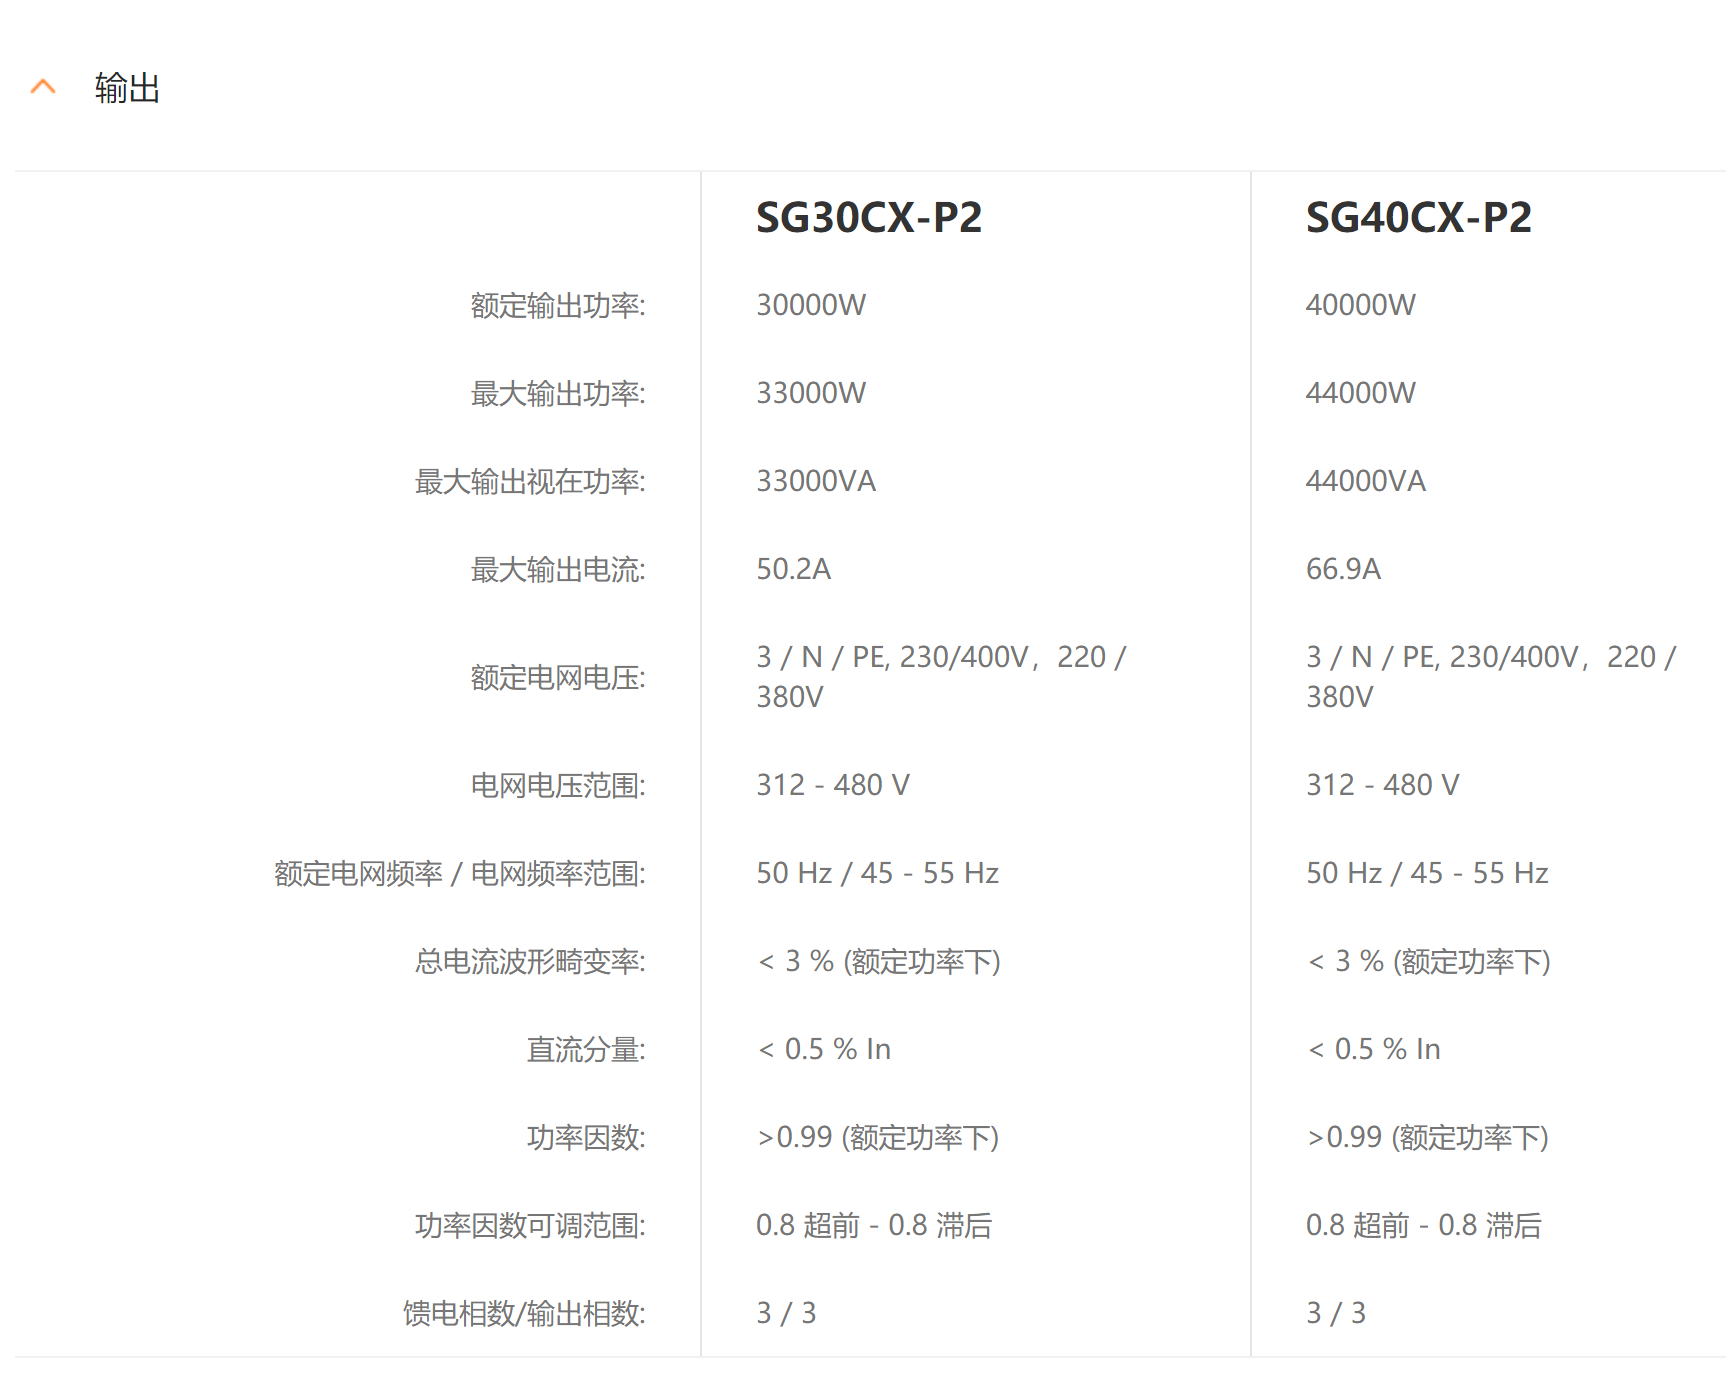The image size is (1726, 1397).
Task: Click the 50.2A maximum current value
Action: [793, 569]
